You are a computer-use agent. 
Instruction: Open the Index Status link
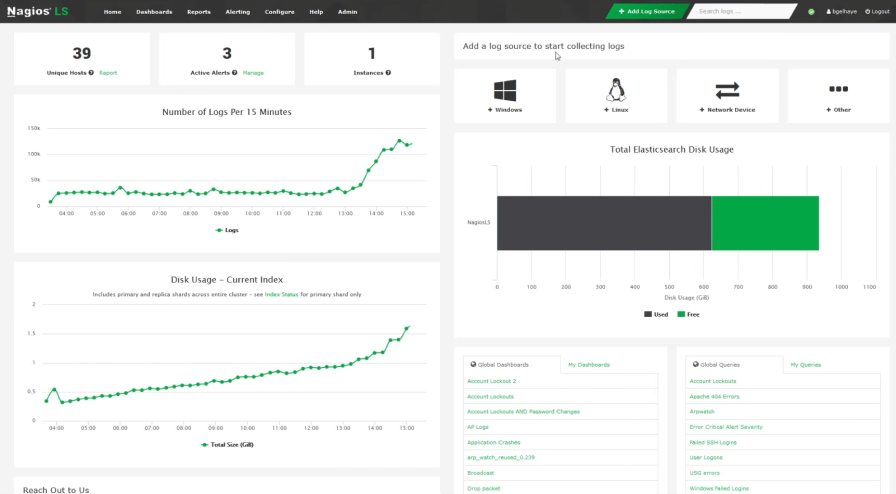point(285,295)
